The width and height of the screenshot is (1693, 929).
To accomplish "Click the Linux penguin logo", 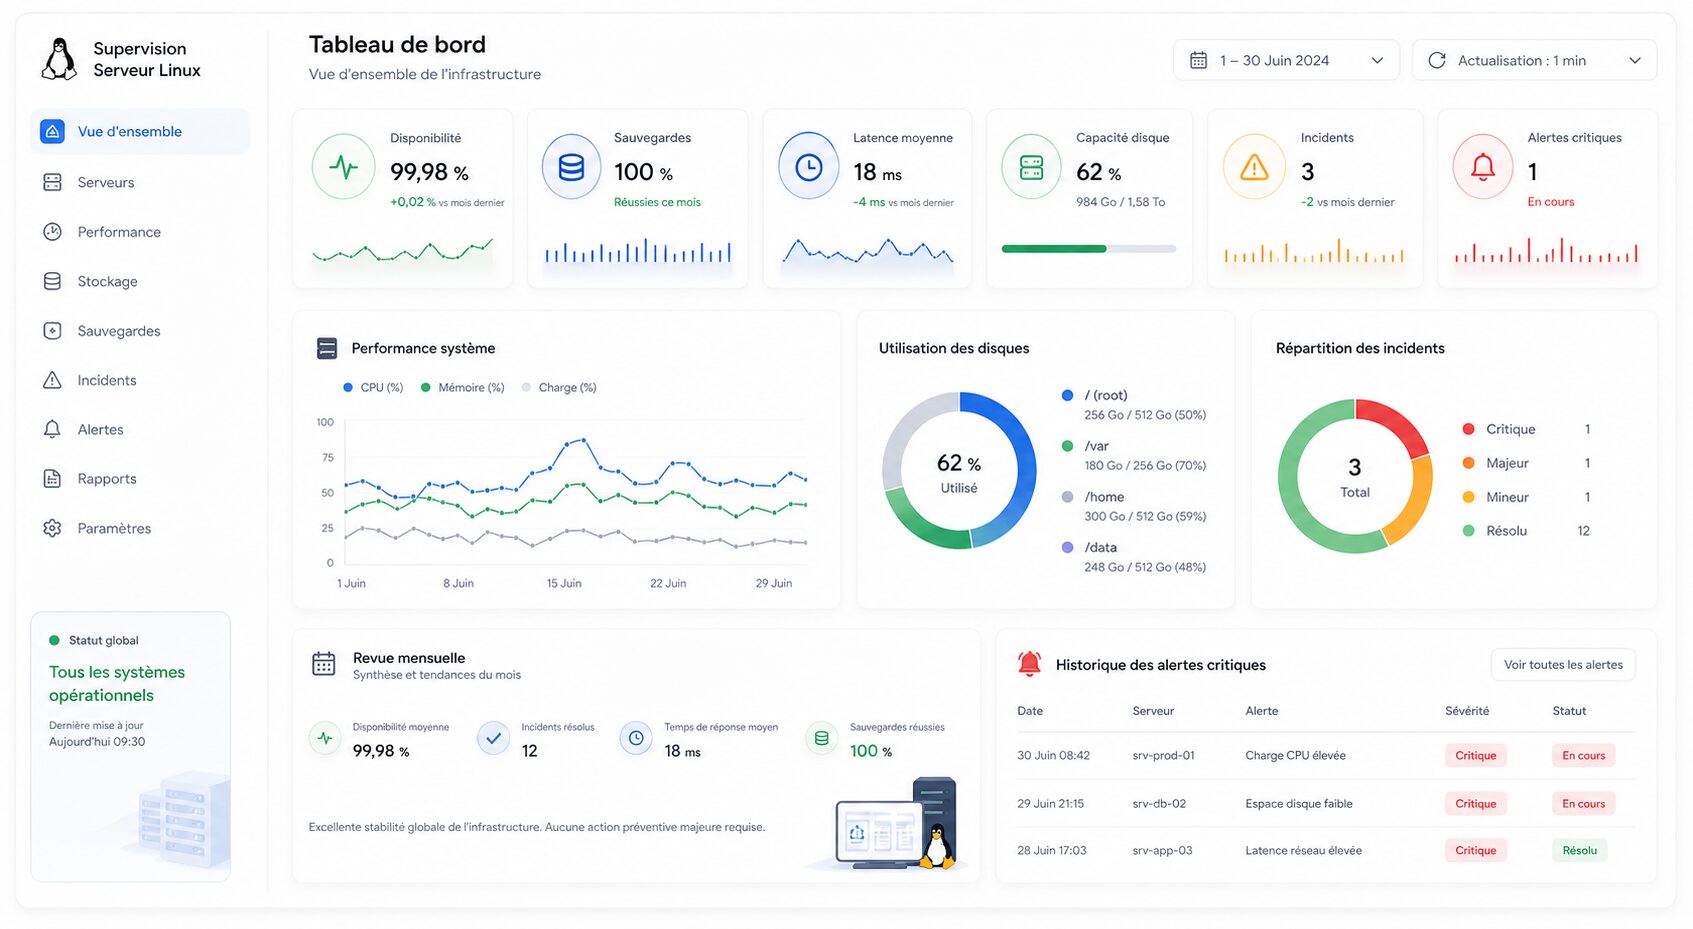I will (59, 59).
